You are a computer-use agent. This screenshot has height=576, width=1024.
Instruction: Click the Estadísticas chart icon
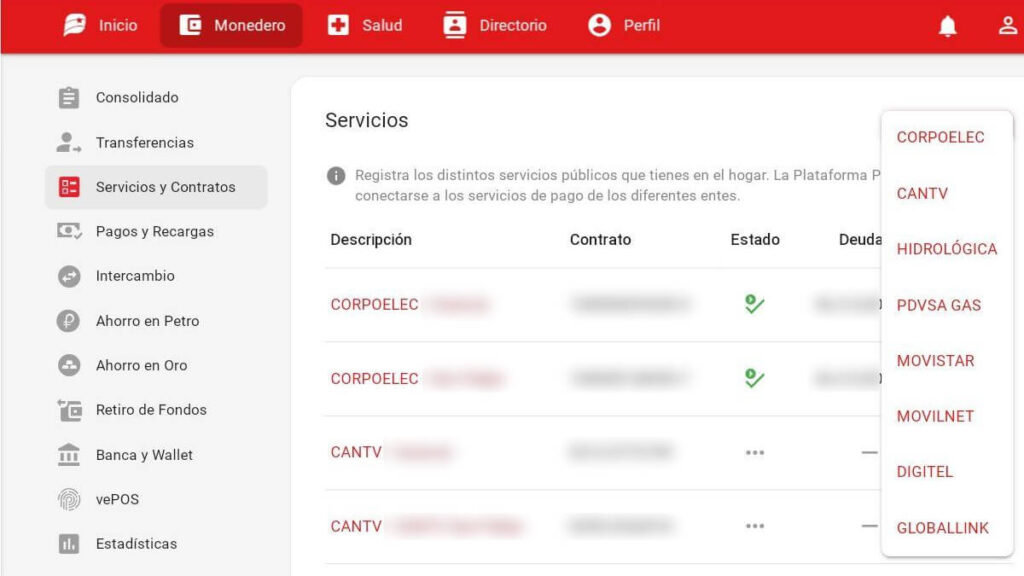pyautogui.click(x=69, y=544)
